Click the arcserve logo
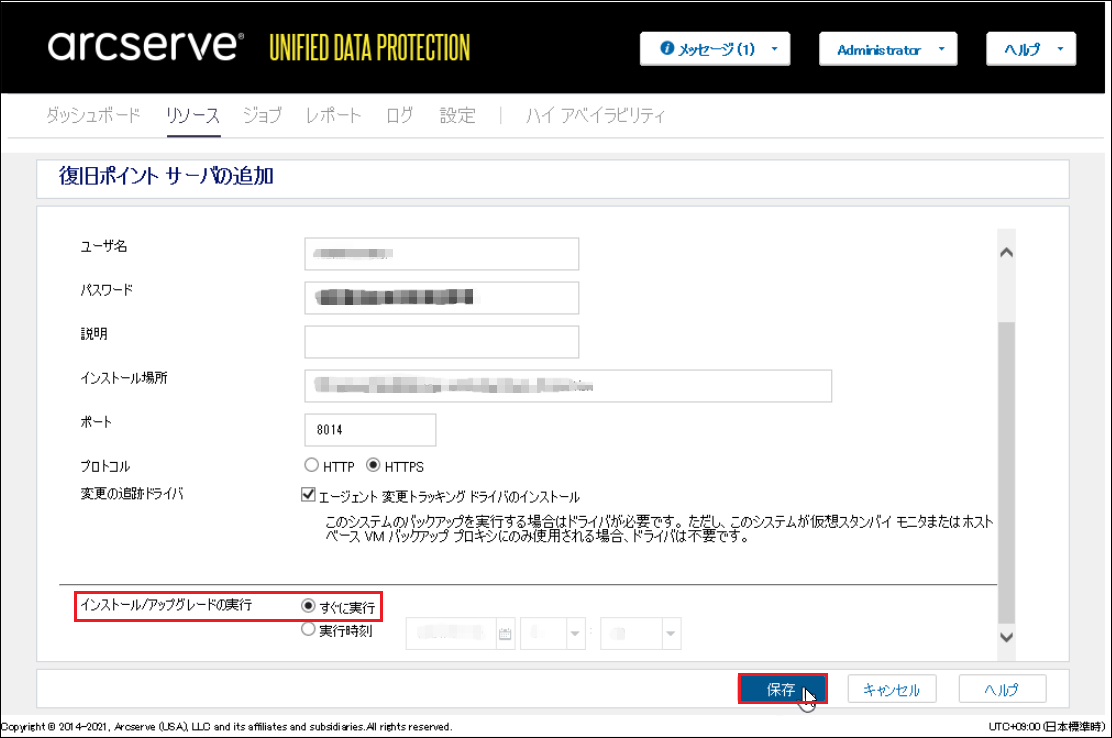This screenshot has width=1112, height=738. click(145, 45)
